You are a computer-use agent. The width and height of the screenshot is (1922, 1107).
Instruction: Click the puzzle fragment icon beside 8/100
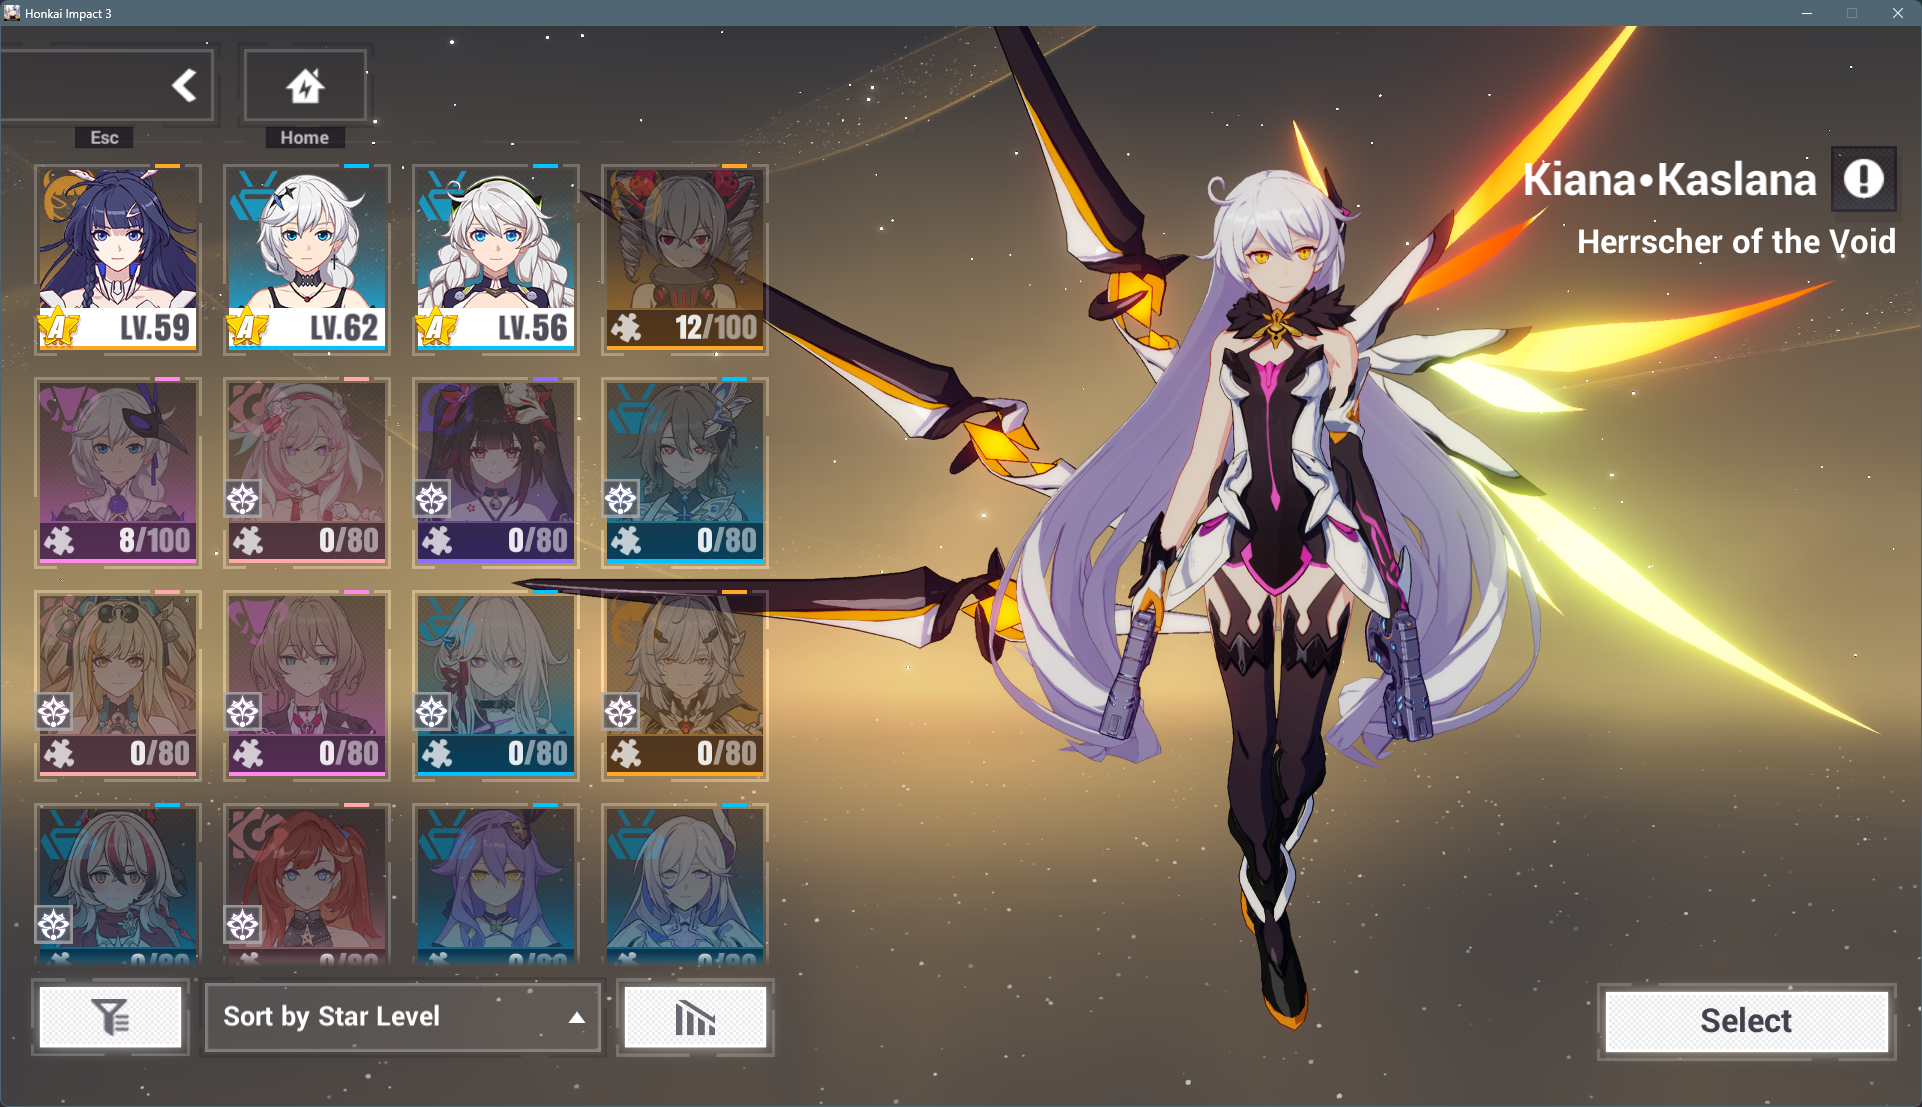[x=59, y=541]
